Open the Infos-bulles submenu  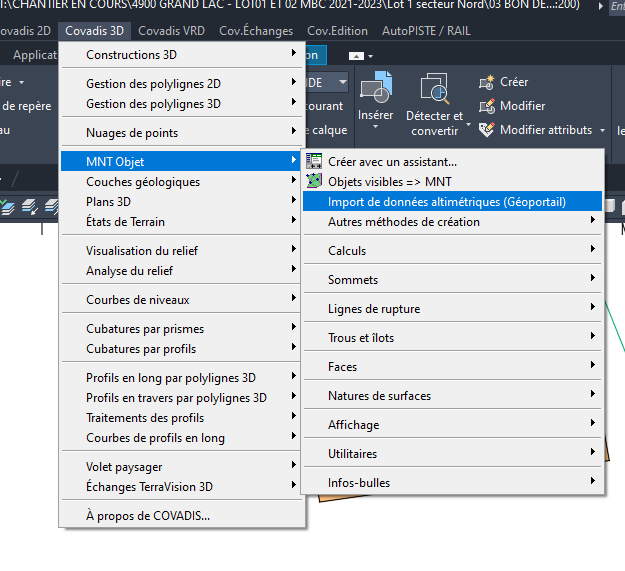click(452, 483)
